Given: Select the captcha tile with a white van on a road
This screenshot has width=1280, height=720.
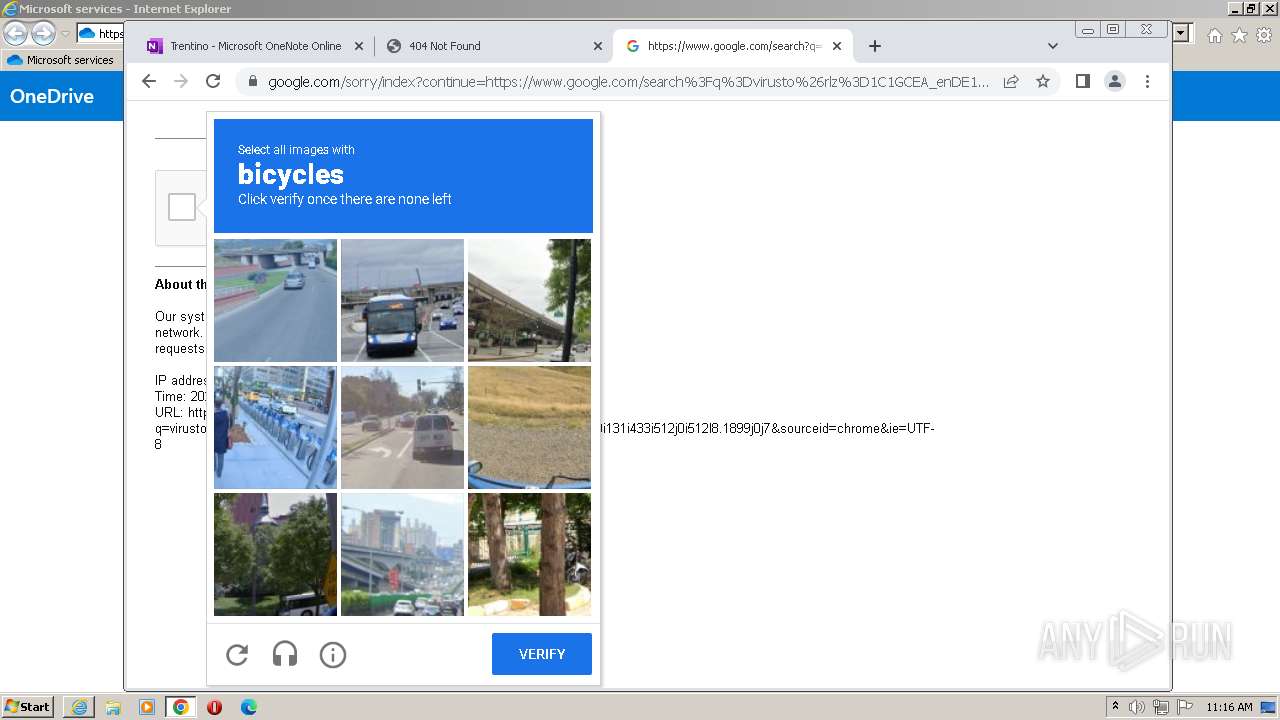Looking at the screenshot, I should tap(402, 427).
